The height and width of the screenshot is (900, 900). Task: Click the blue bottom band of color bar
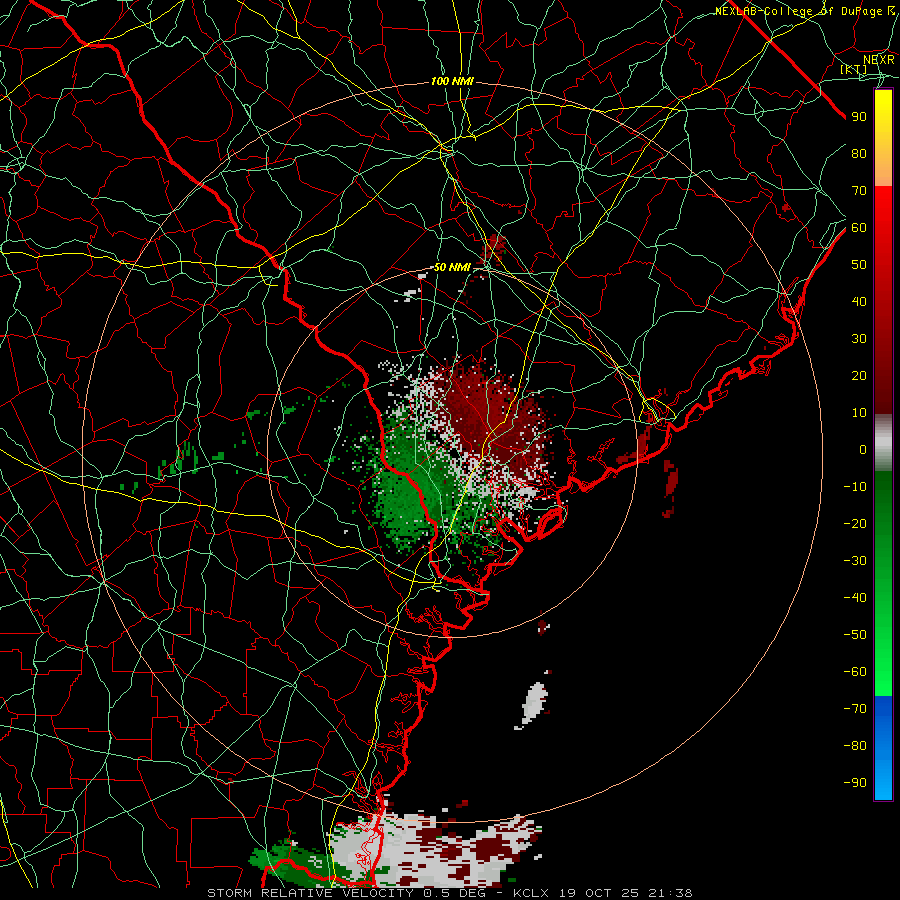883,748
